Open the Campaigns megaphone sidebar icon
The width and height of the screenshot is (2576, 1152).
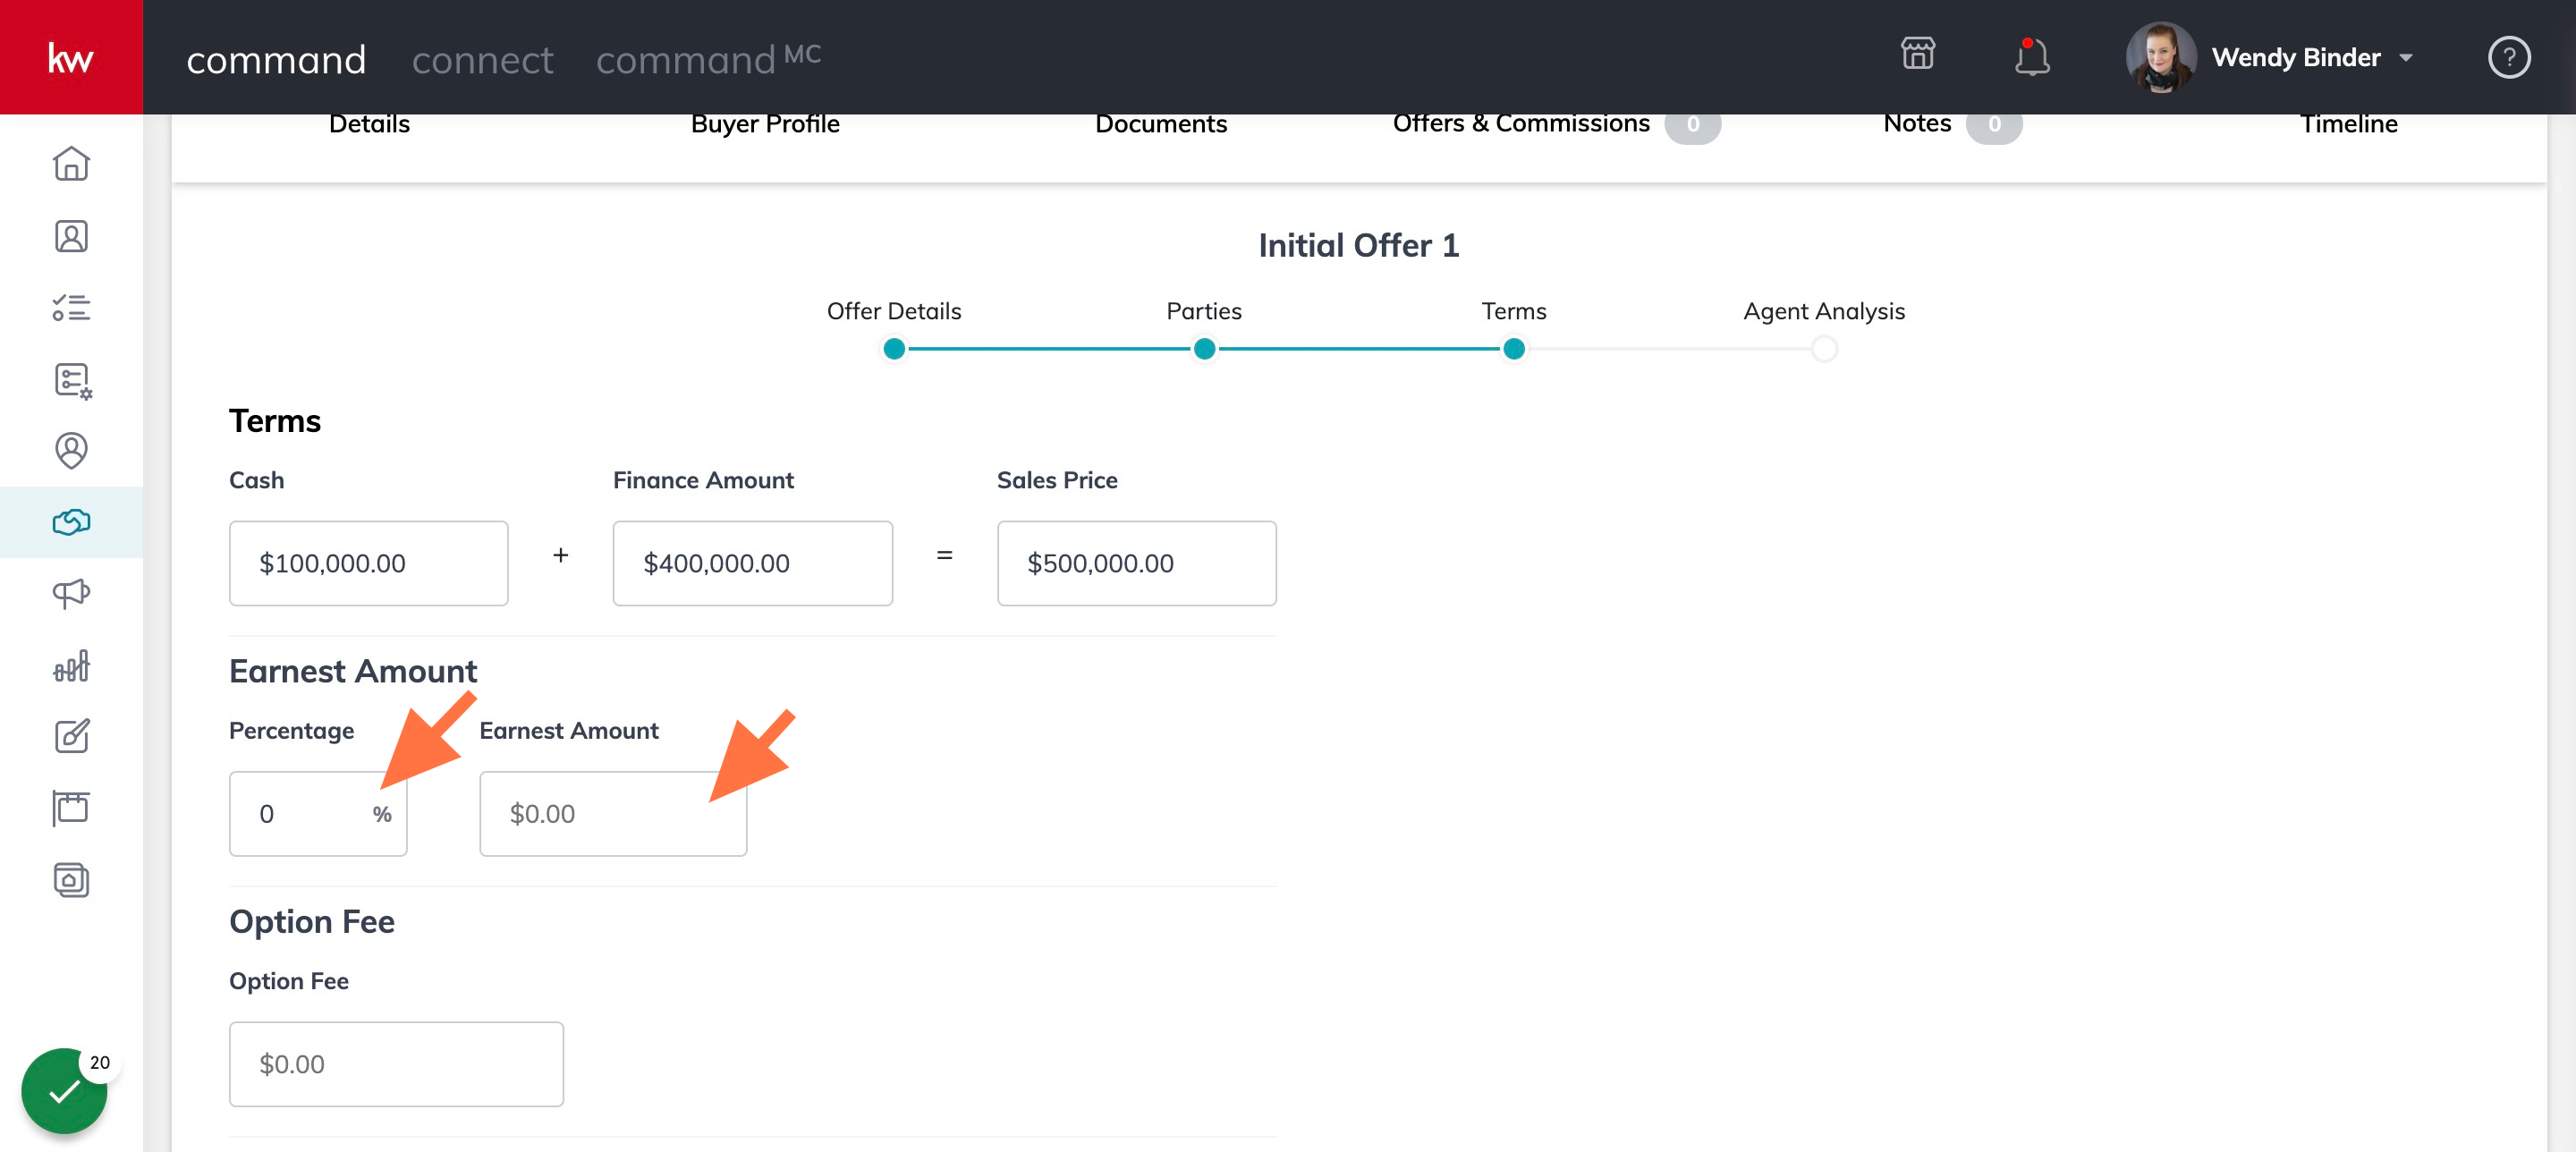(71, 594)
